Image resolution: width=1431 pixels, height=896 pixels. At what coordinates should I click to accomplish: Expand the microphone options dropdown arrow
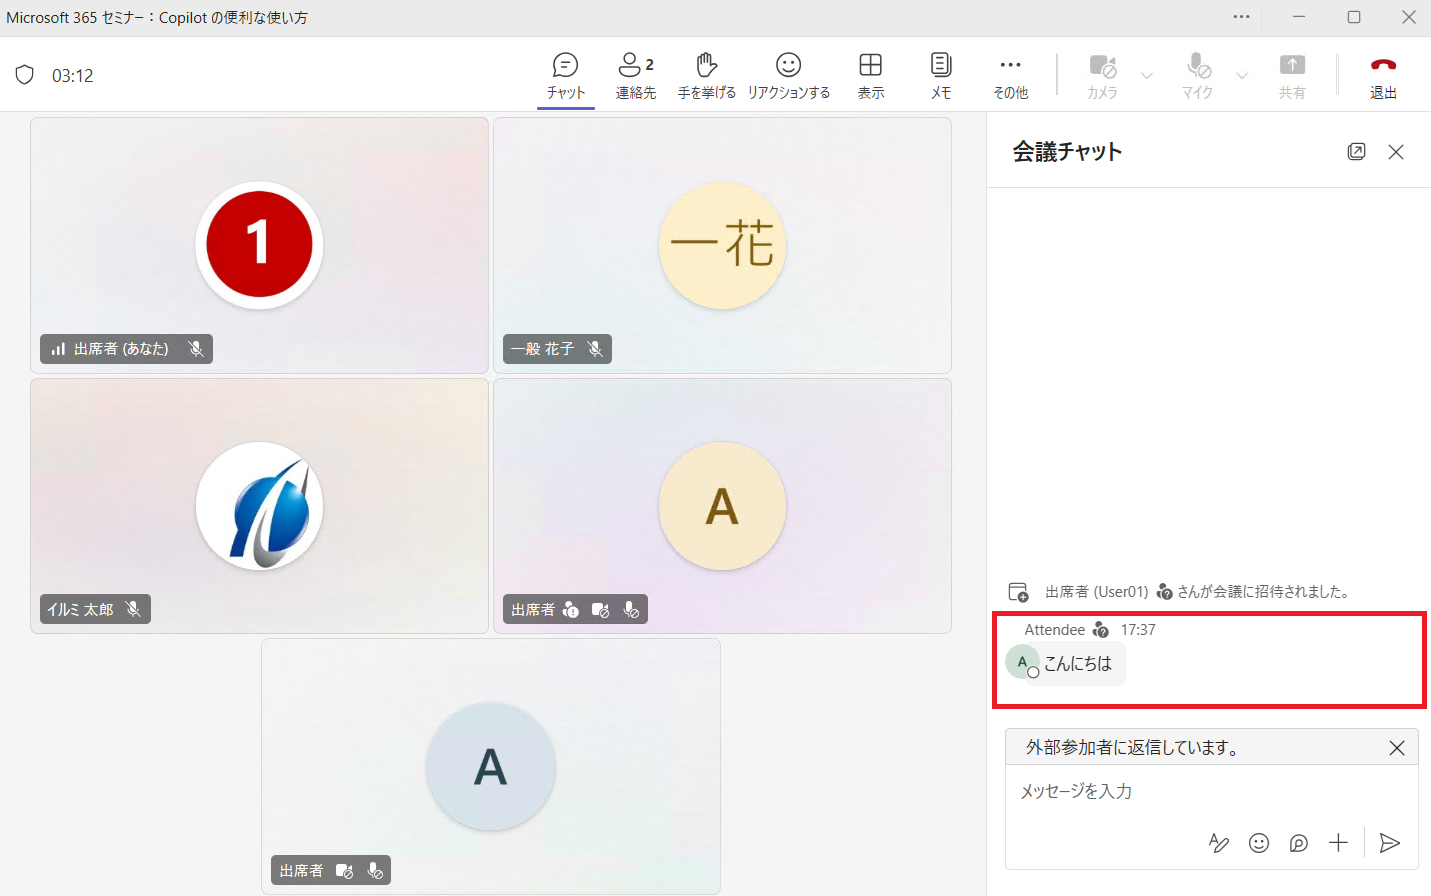point(1242,76)
